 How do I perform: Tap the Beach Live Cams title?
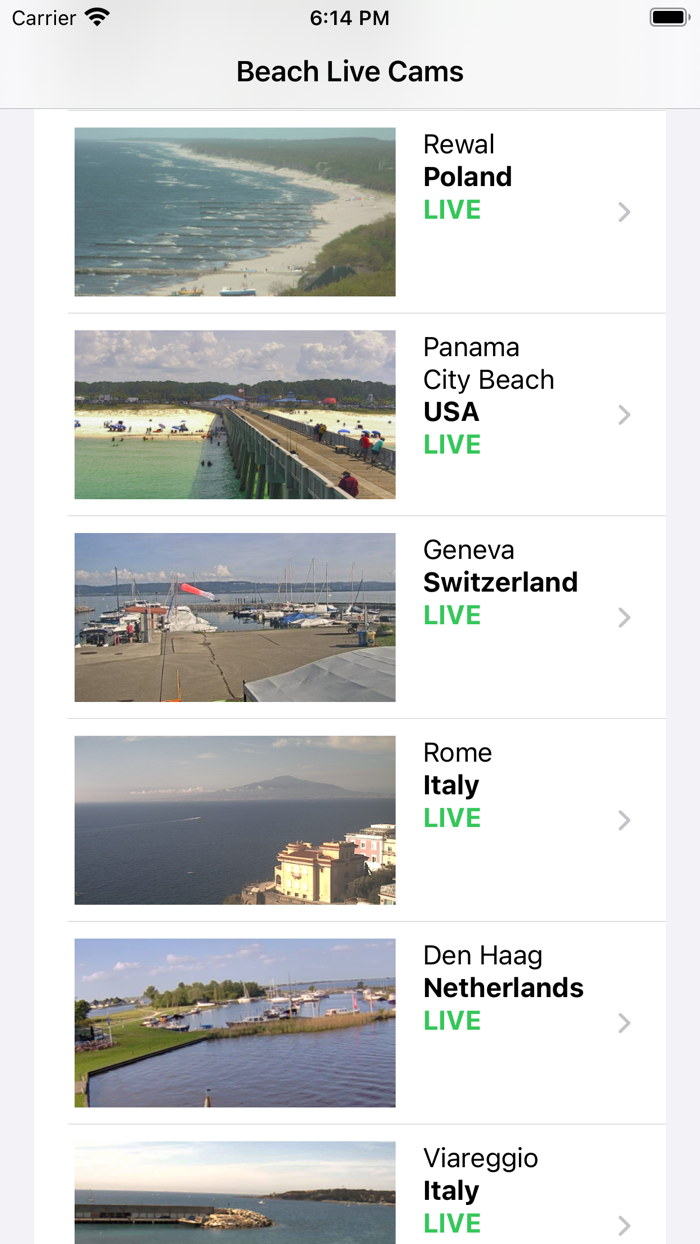click(349, 71)
